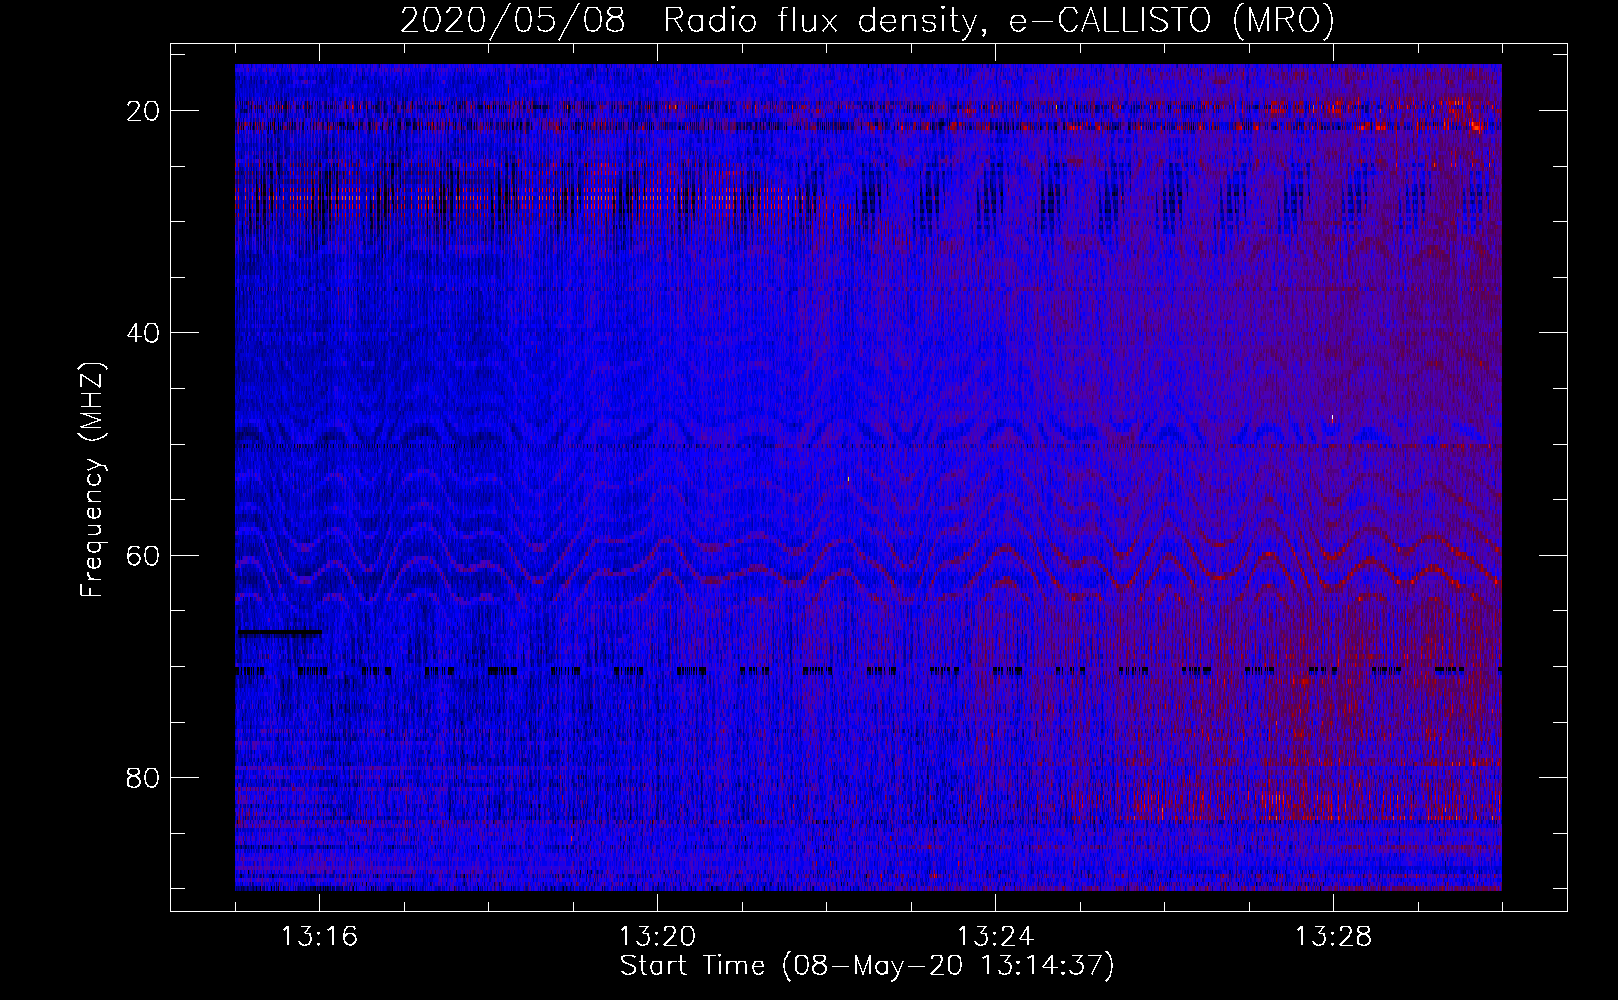Image resolution: width=1618 pixels, height=1000 pixels.
Task: Click the '13:28' time axis label
Action: (1333, 937)
